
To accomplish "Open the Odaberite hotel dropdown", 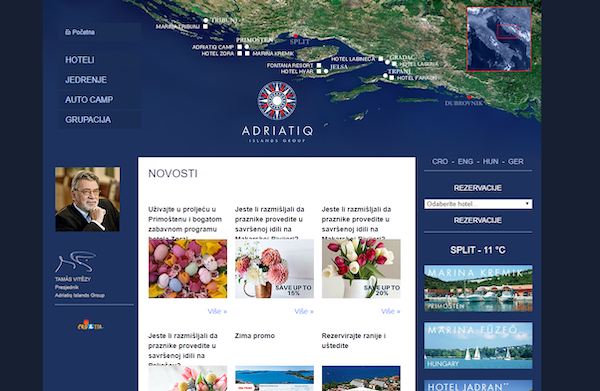I will (x=478, y=204).
